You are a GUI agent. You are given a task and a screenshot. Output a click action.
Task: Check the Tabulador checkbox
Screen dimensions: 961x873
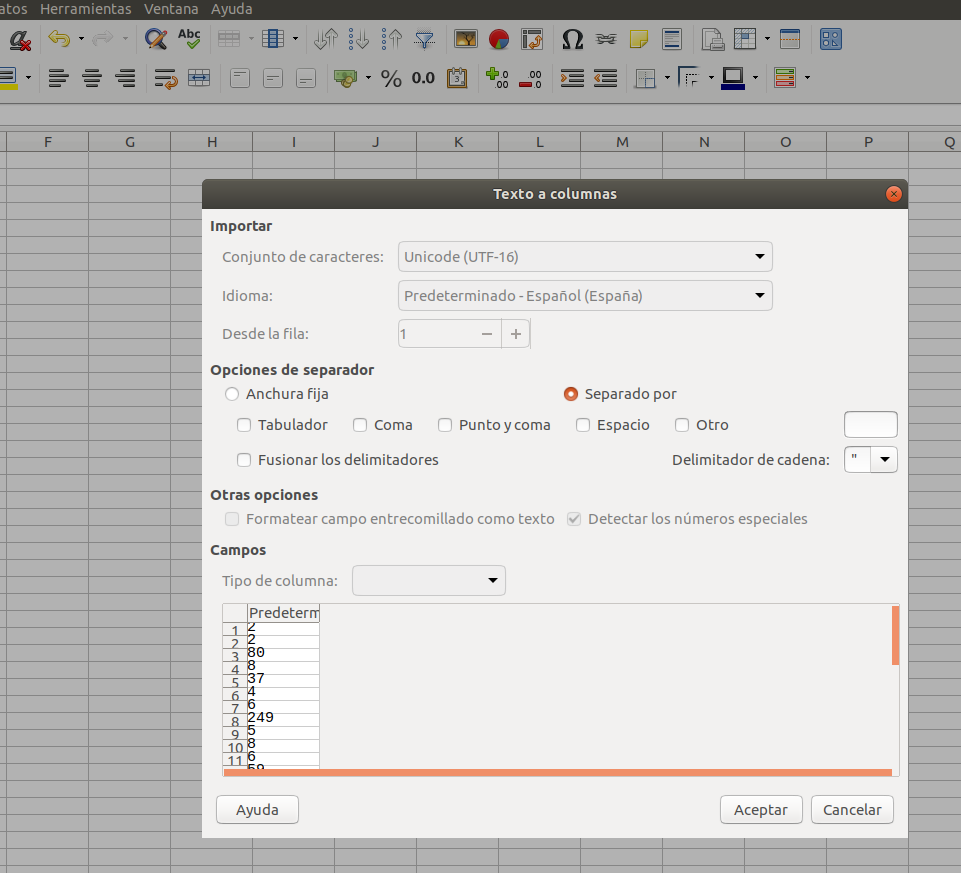click(244, 425)
